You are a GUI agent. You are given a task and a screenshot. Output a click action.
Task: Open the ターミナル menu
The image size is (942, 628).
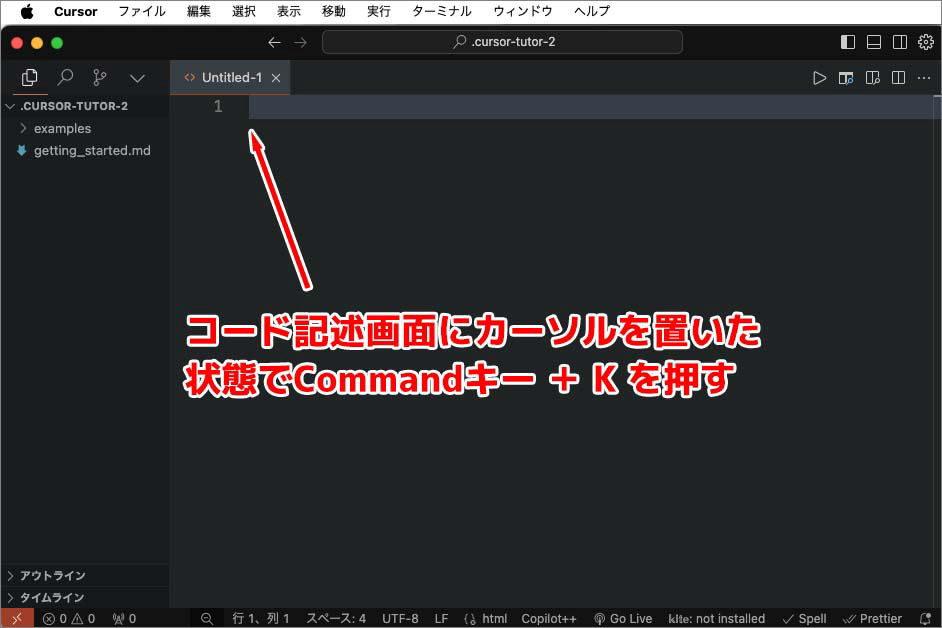click(x=441, y=11)
